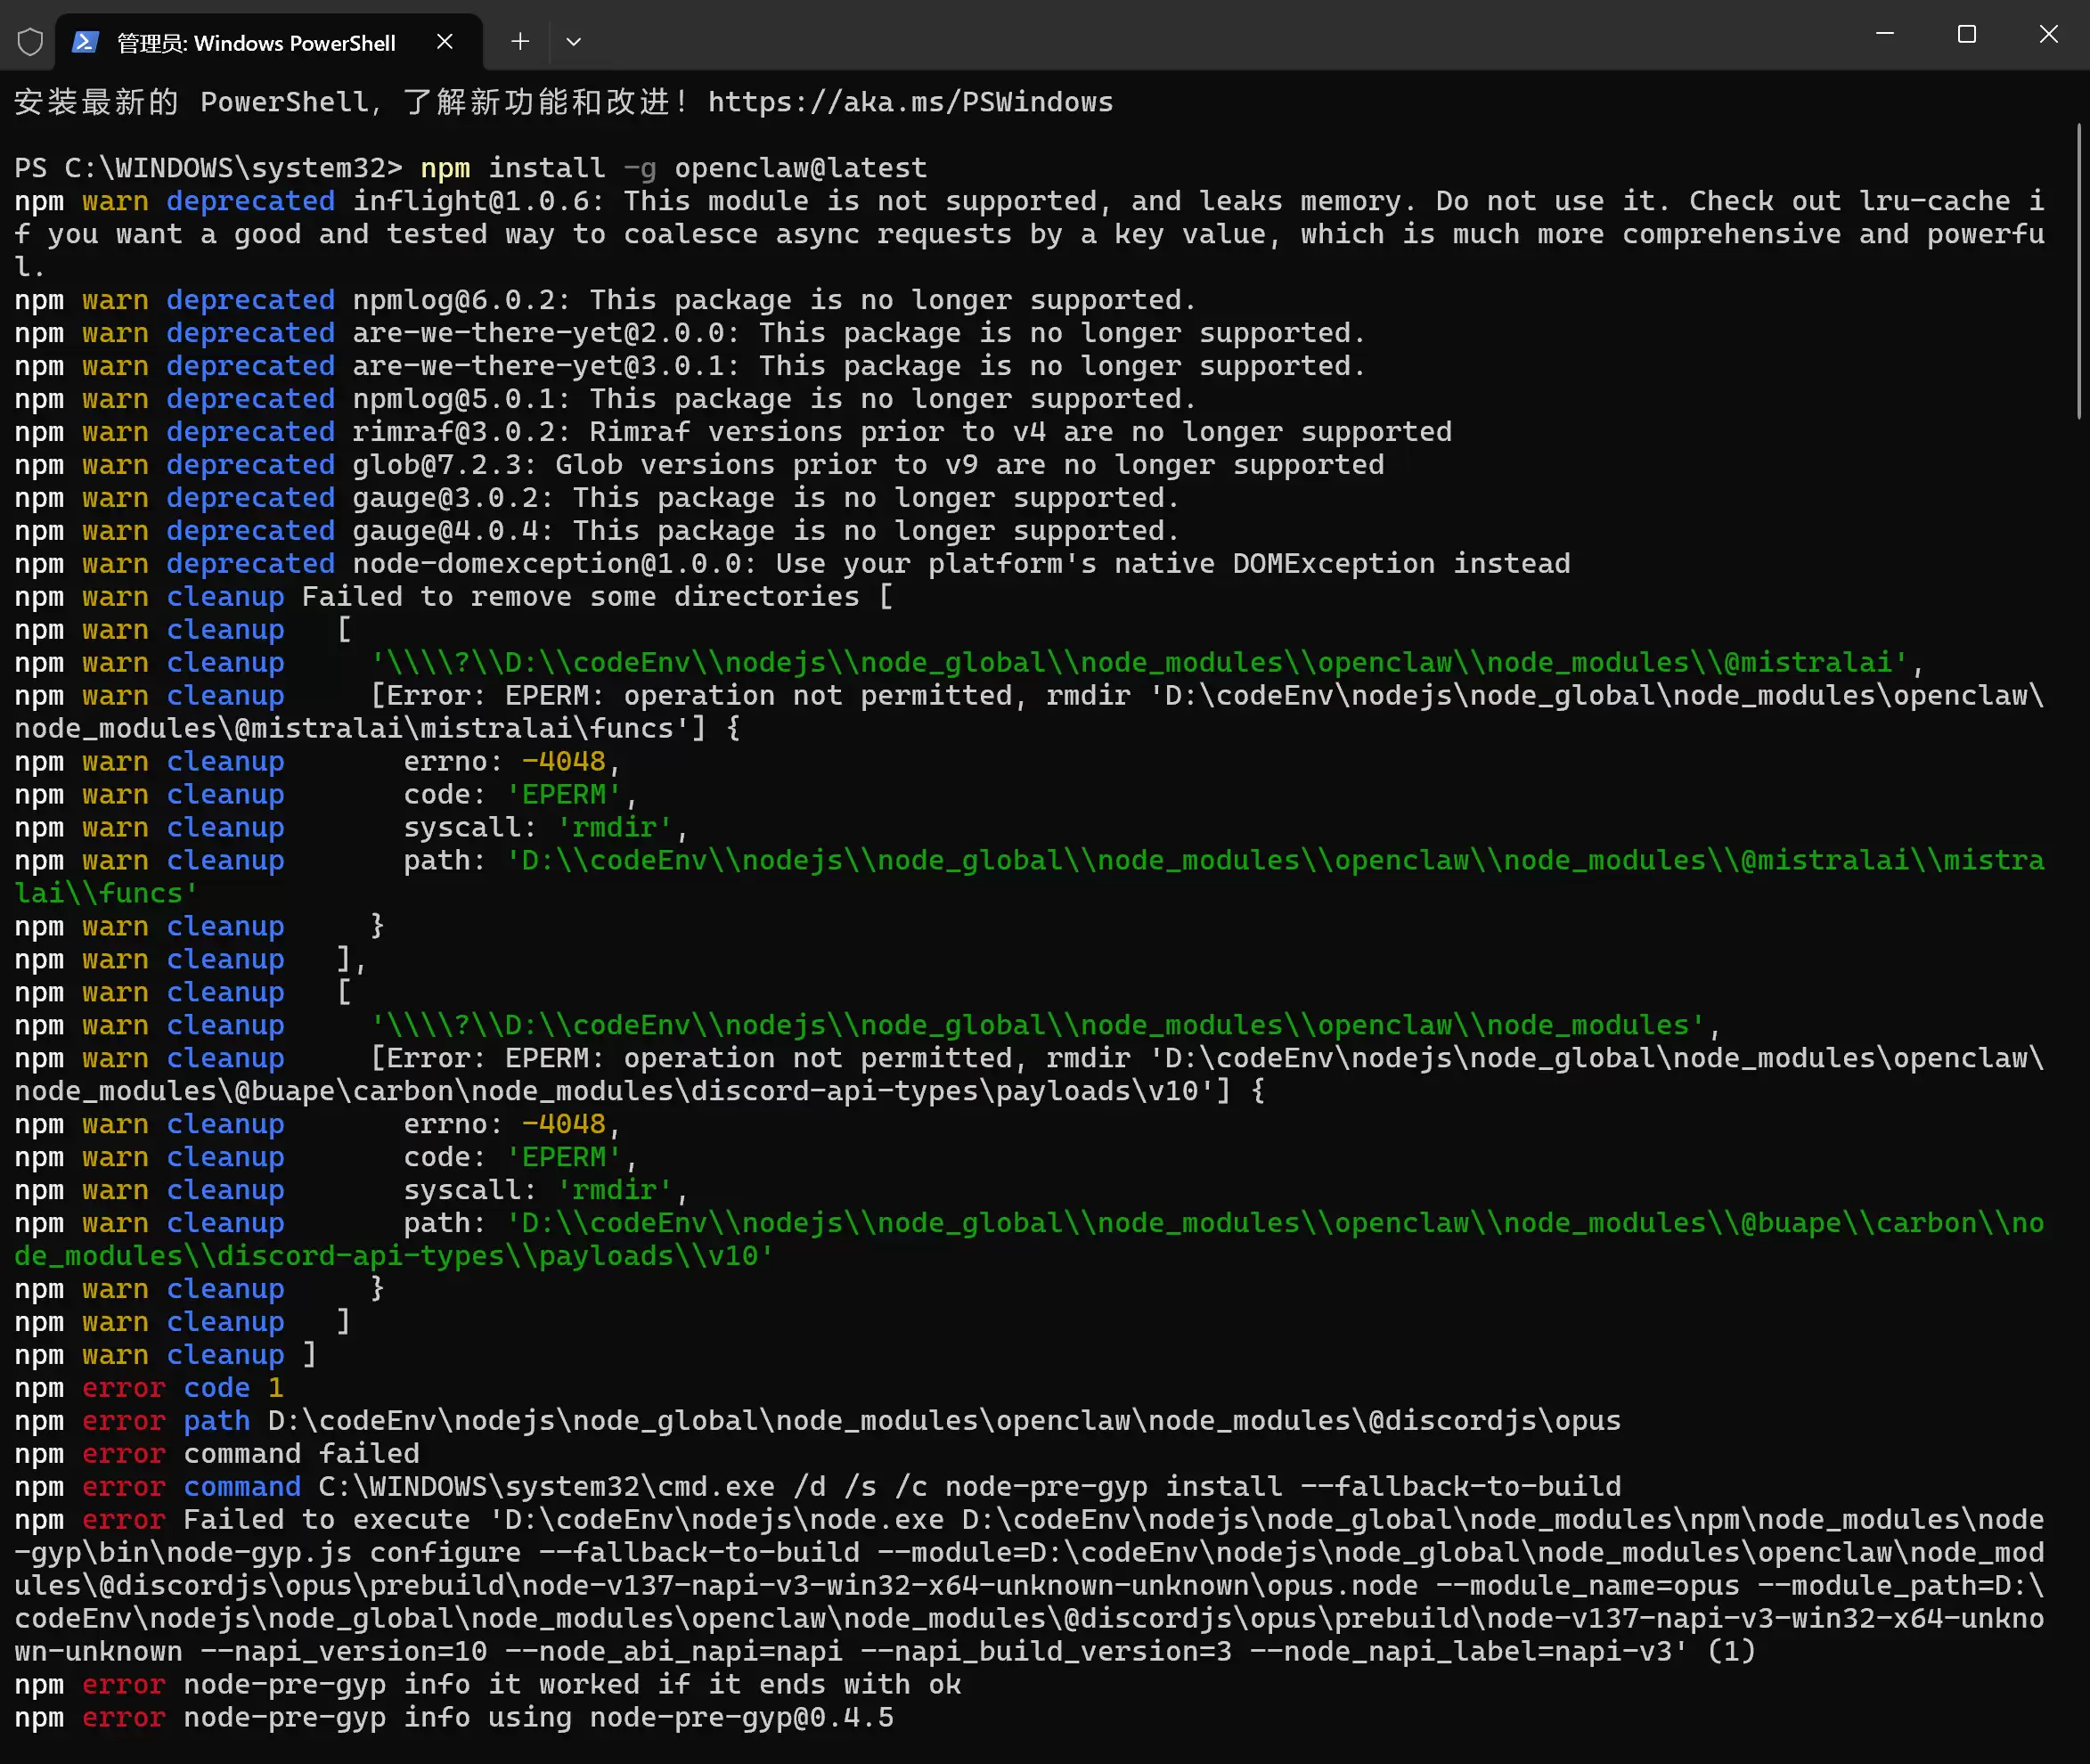This screenshot has width=2090, height=1764.
Task: Click the administrator shield icon
Action: click(30, 42)
